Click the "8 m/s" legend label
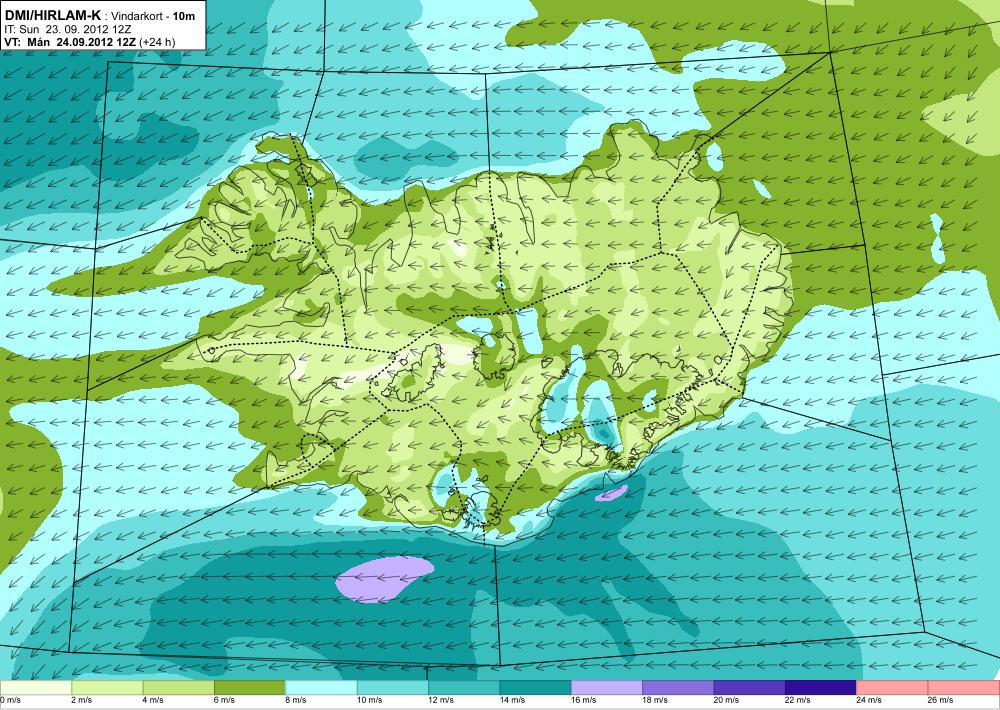This screenshot has width=1000, height=710. [x=296, y=700]
